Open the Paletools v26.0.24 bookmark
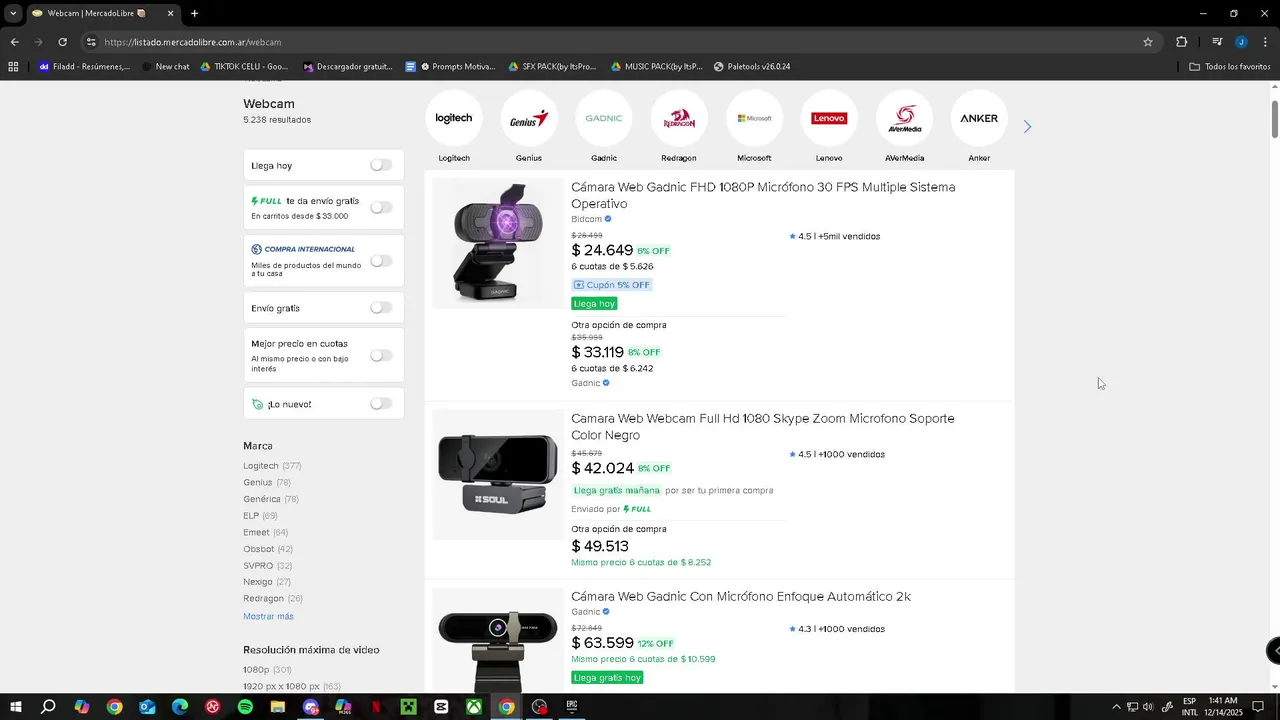The width and height of the screenshot is (1280, 720). pos(752,67)
